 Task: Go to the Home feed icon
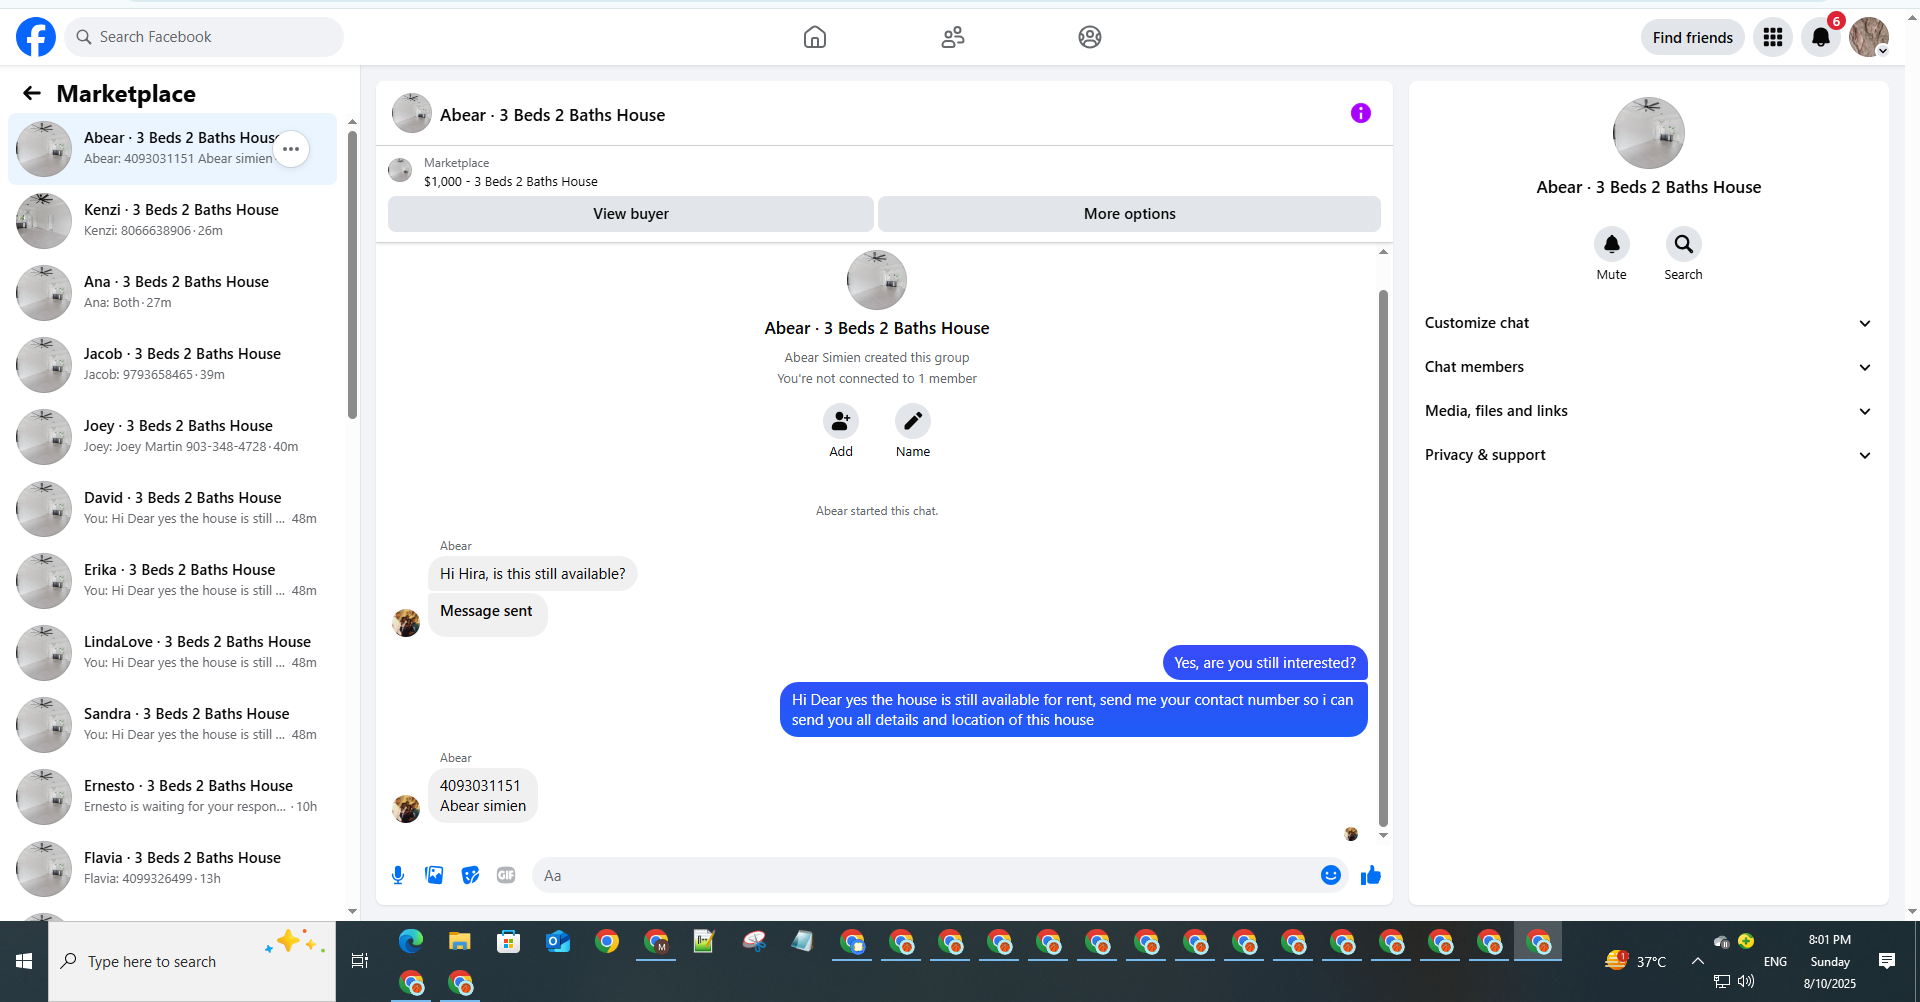point(815,37)
